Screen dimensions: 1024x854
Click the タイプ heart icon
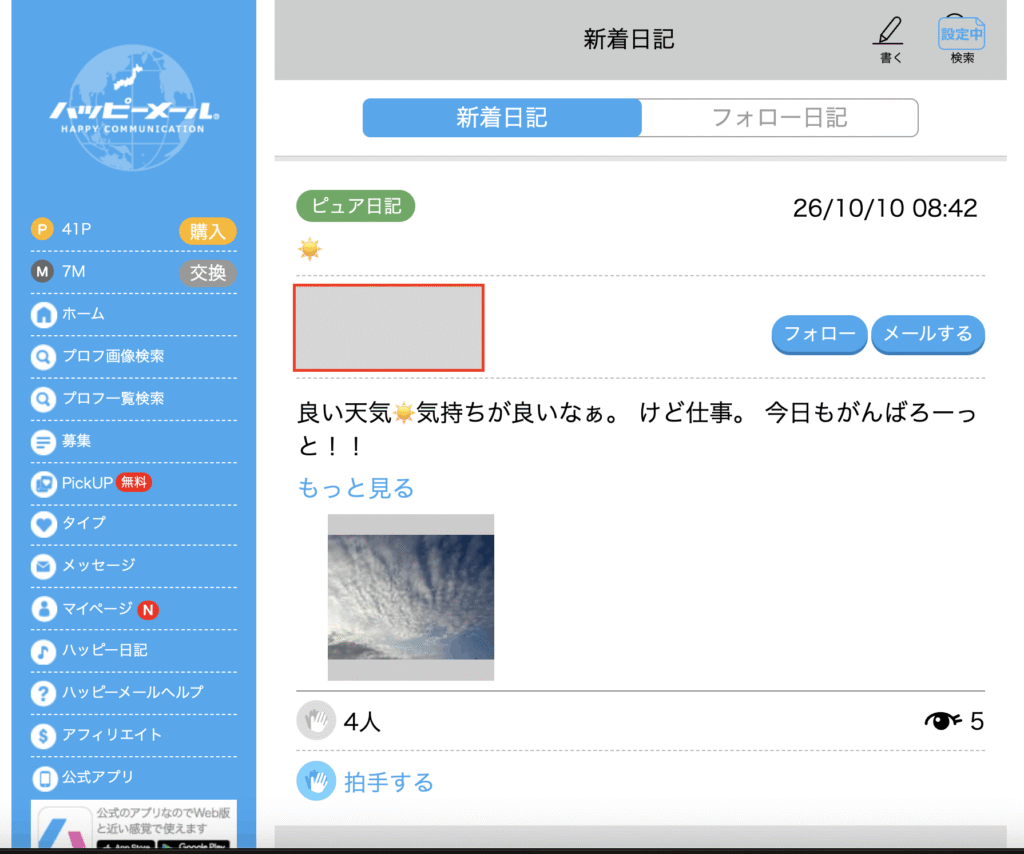pyautogui.click(x=43, y=524)
